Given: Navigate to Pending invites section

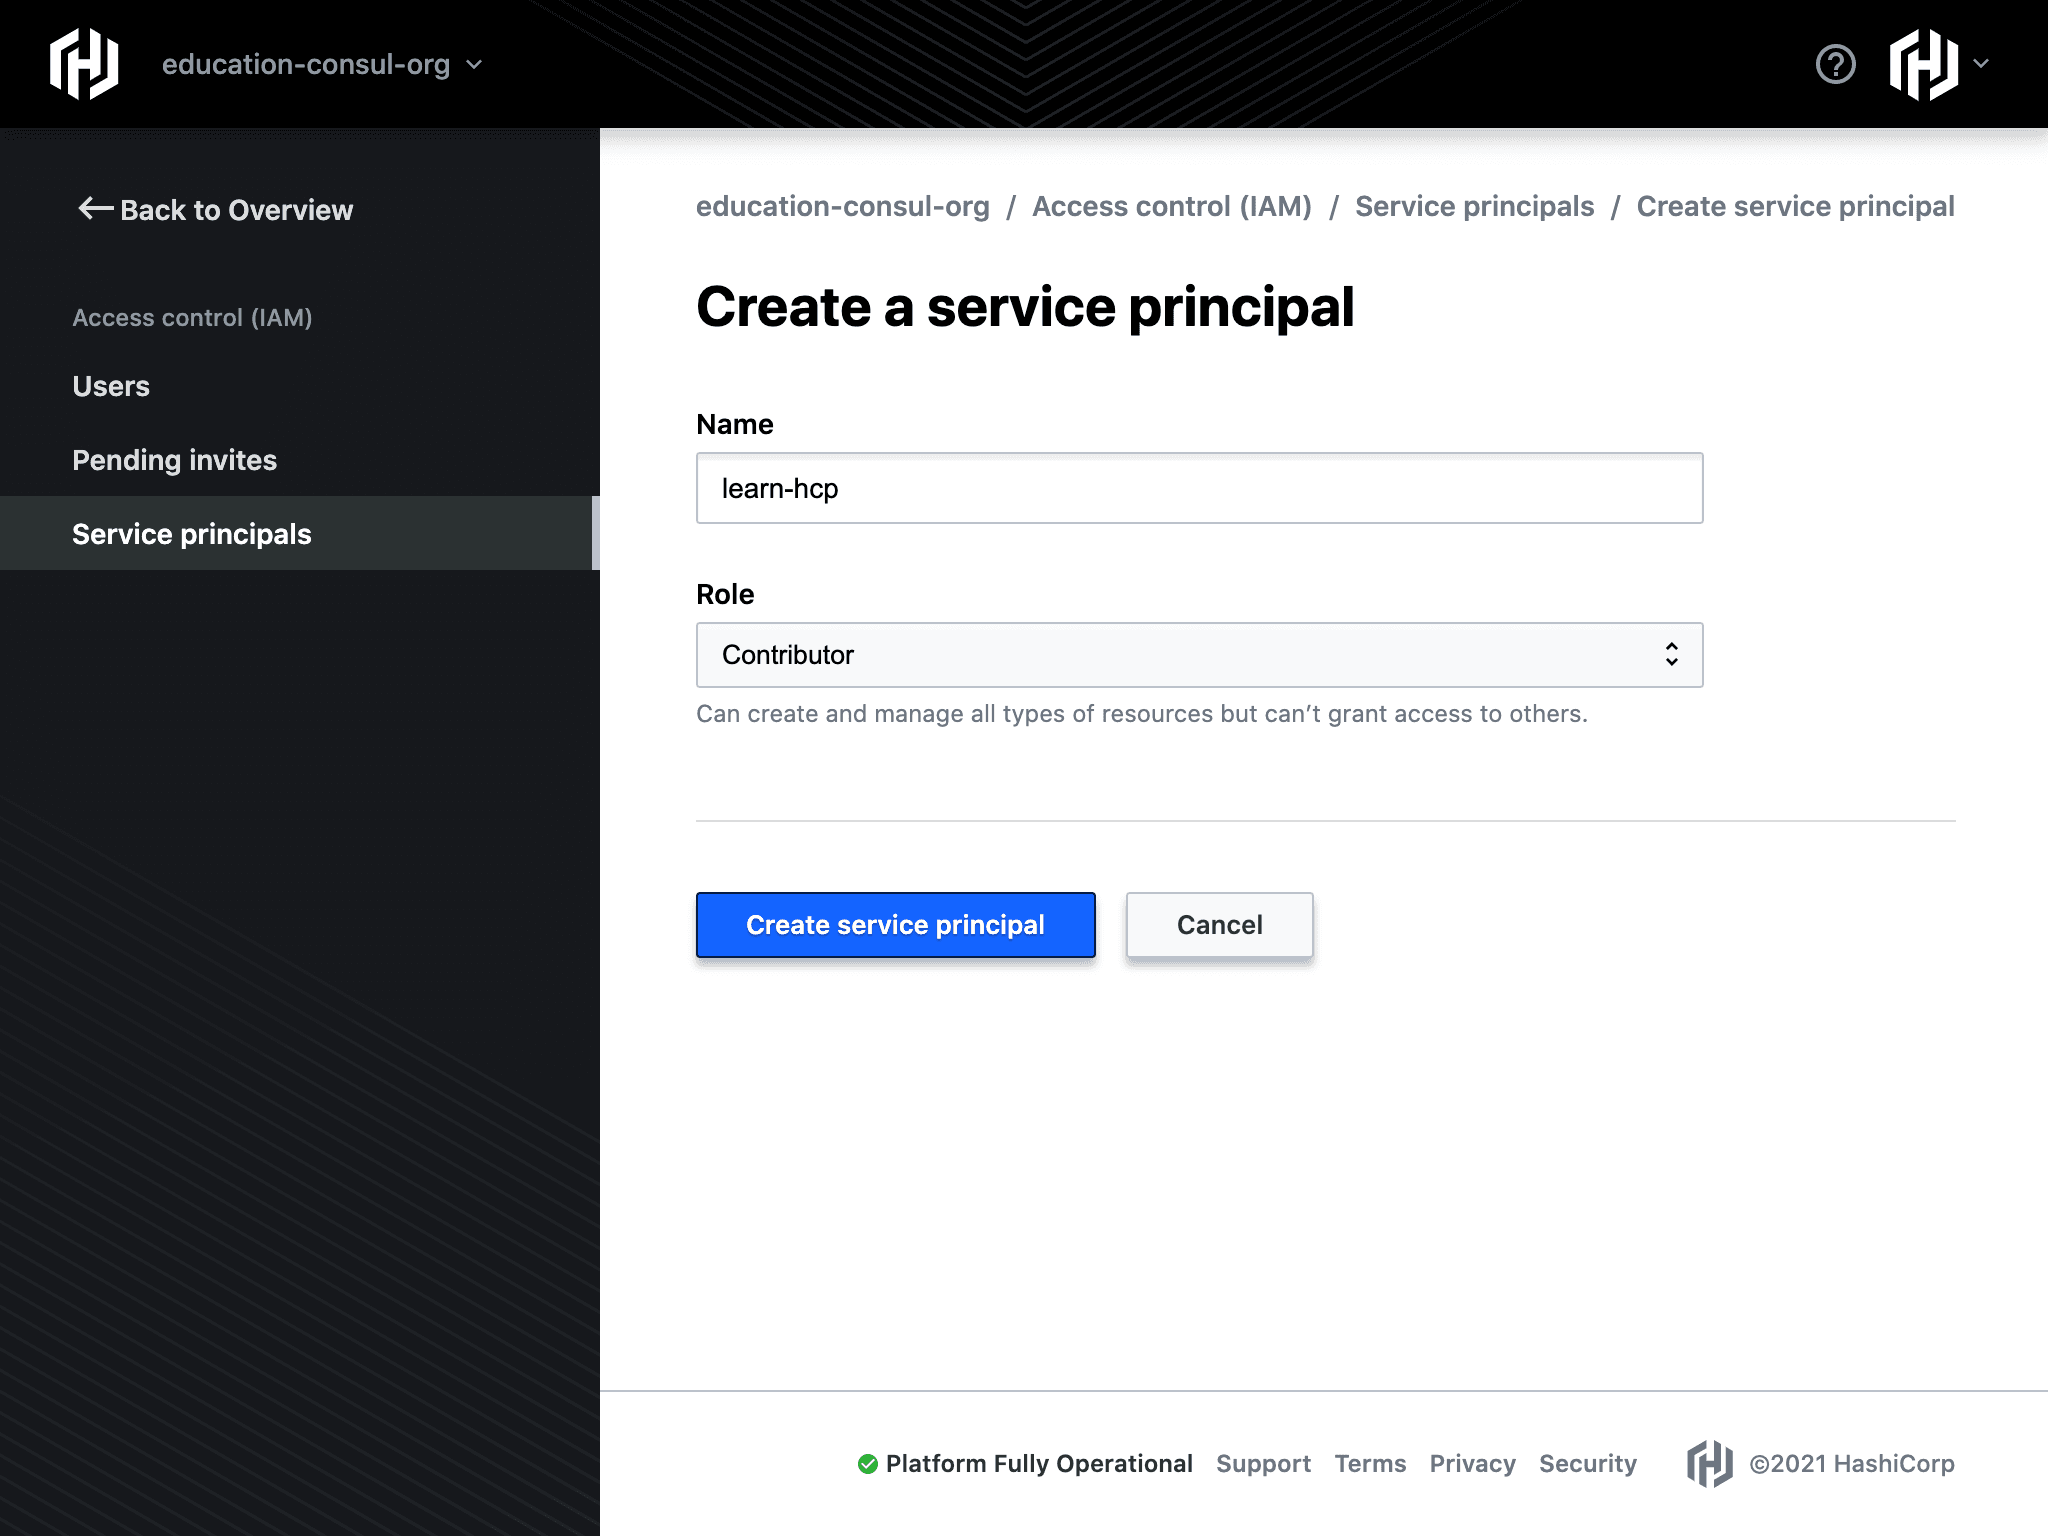Looking at the screenshot, I should click(x=176, y=460).
